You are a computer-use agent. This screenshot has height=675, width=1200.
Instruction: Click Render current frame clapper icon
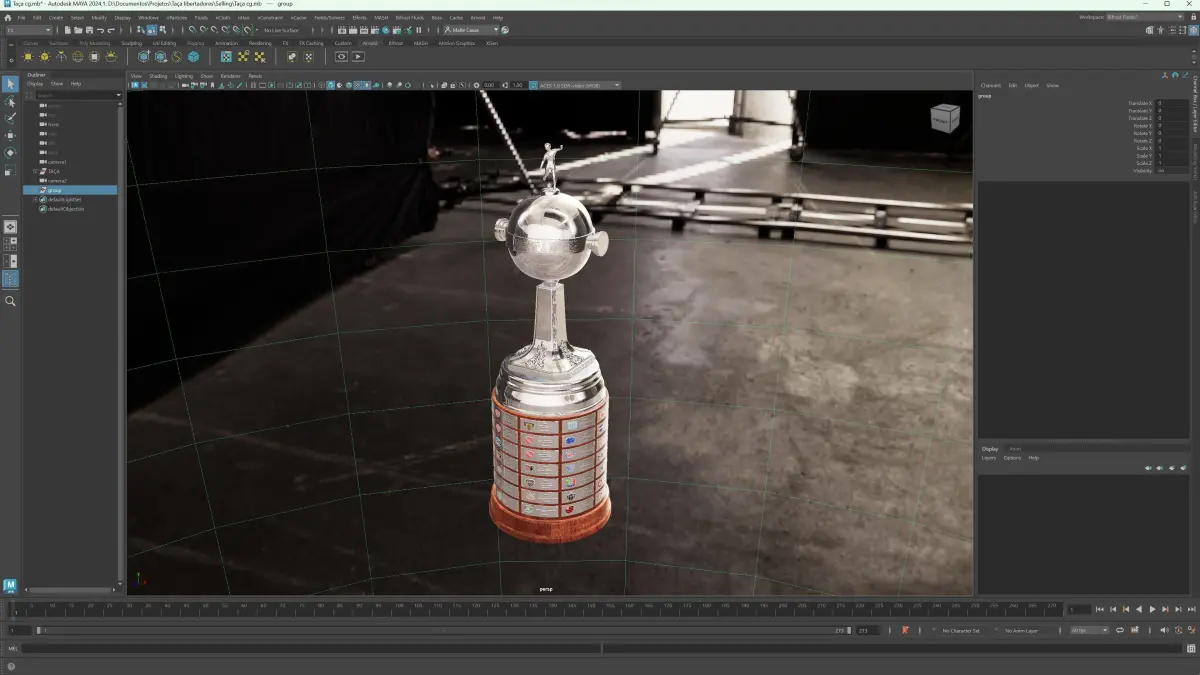353,30
